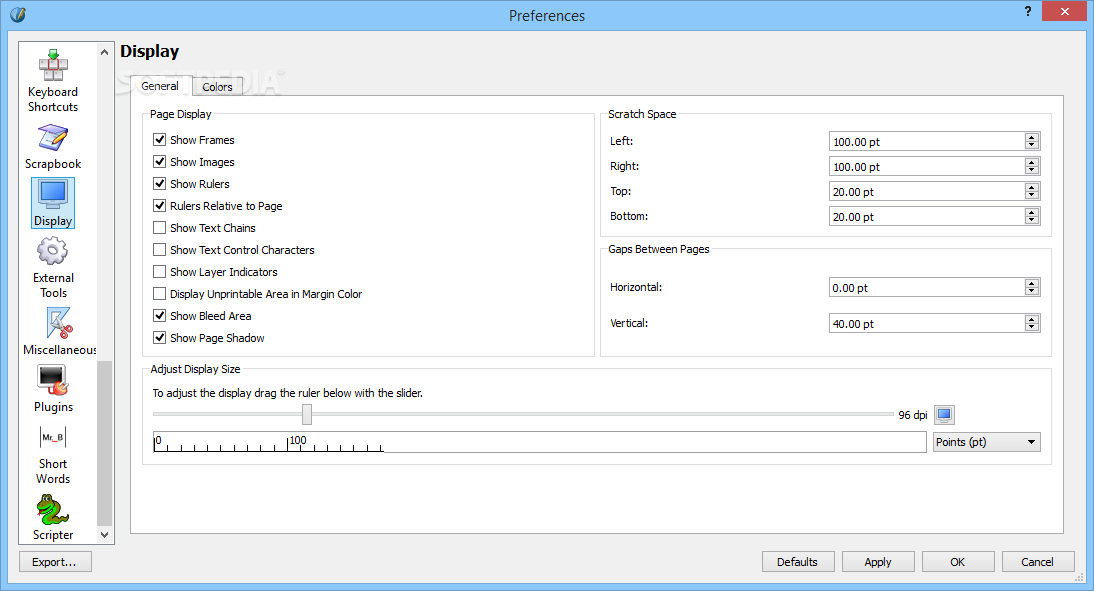
Task: Restore settings with Defaults button
Action: point(797,562)
